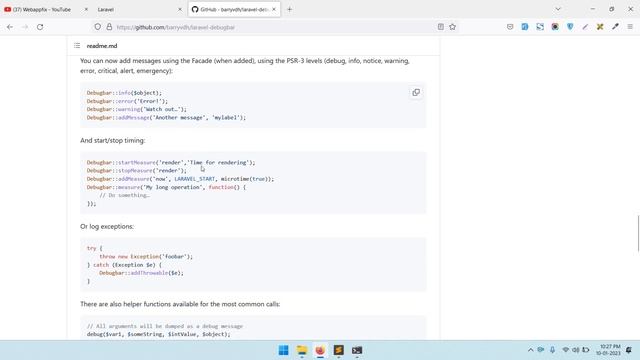Open the screenshot extension icon
The image size is (640, 360).
540,27
